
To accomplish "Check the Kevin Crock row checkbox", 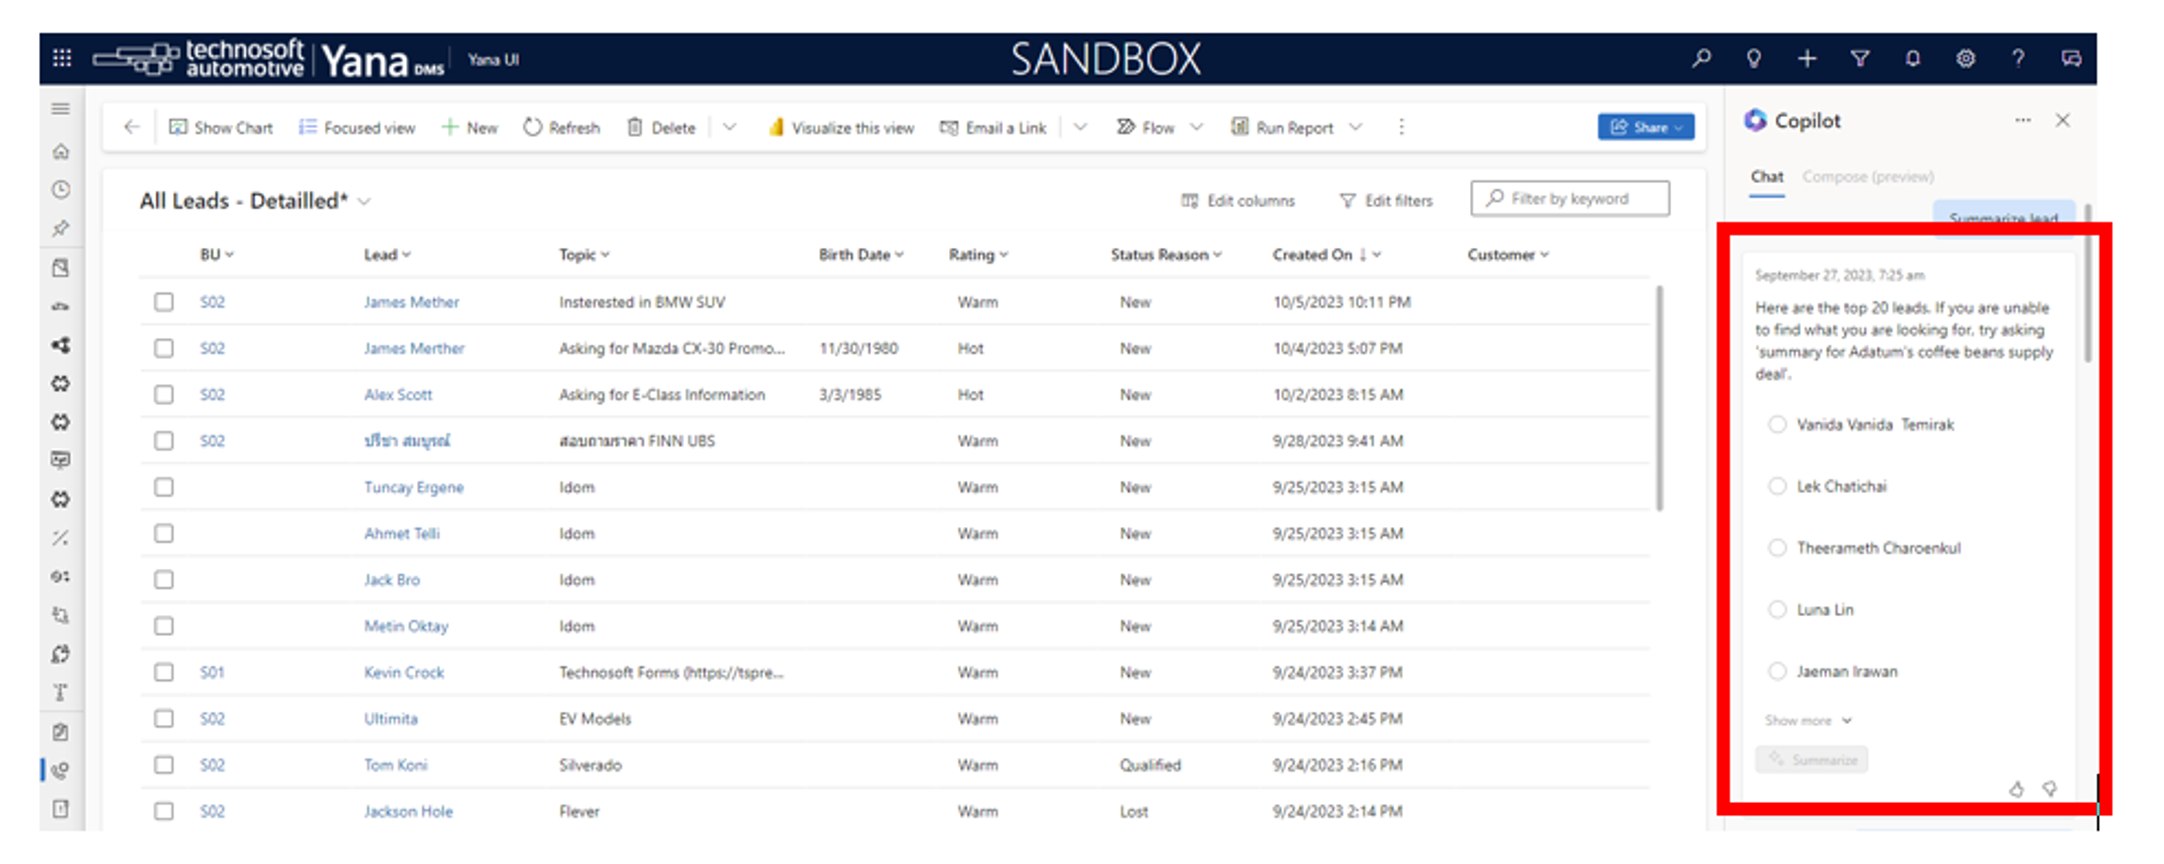I will [x=164, y=672].
